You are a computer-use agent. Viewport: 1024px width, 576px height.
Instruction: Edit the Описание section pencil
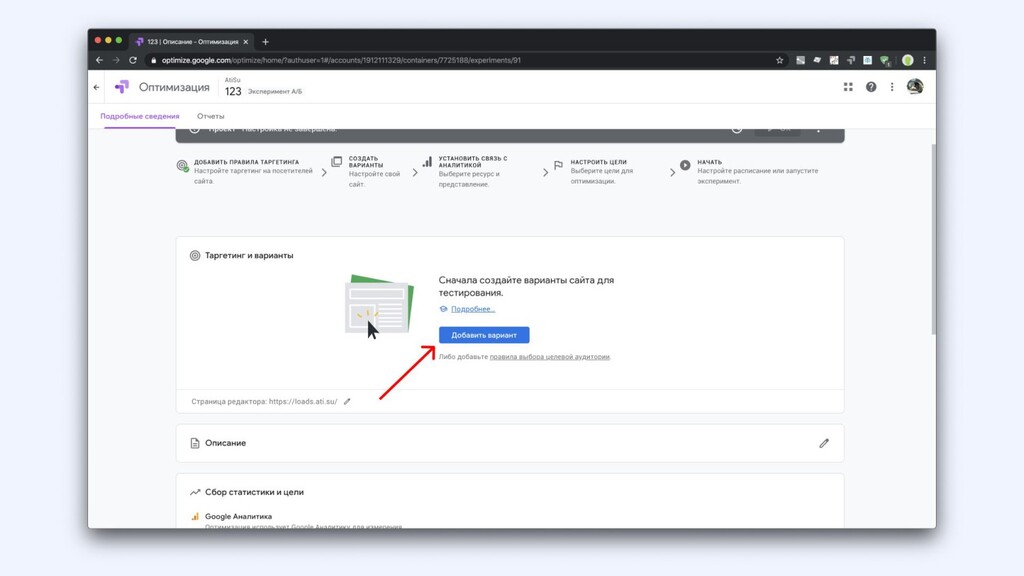point(824,443)
